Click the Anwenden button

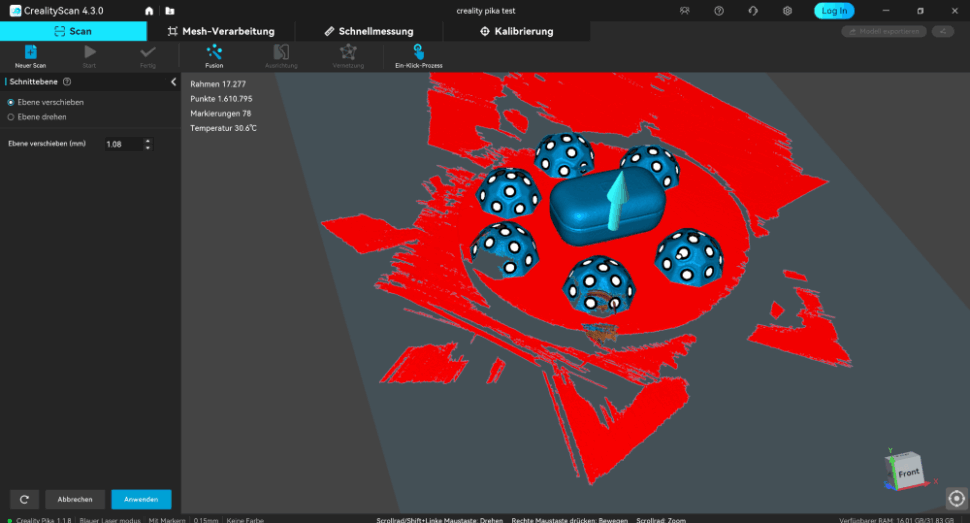coord(141,499)
